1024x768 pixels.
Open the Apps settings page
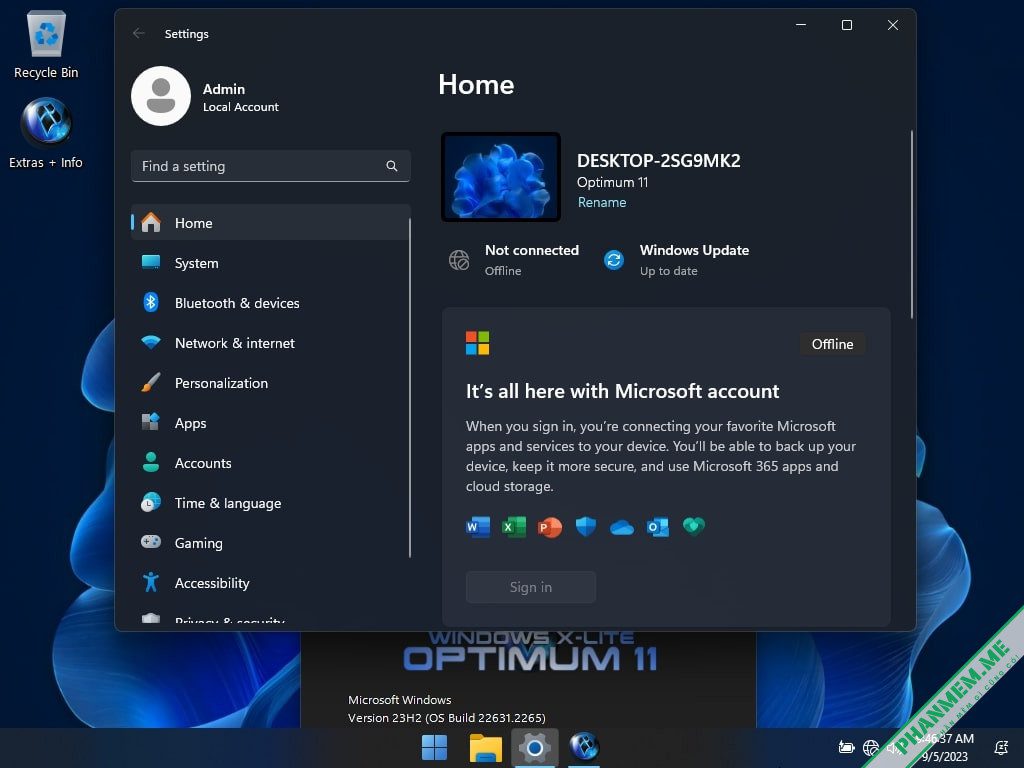270,423
